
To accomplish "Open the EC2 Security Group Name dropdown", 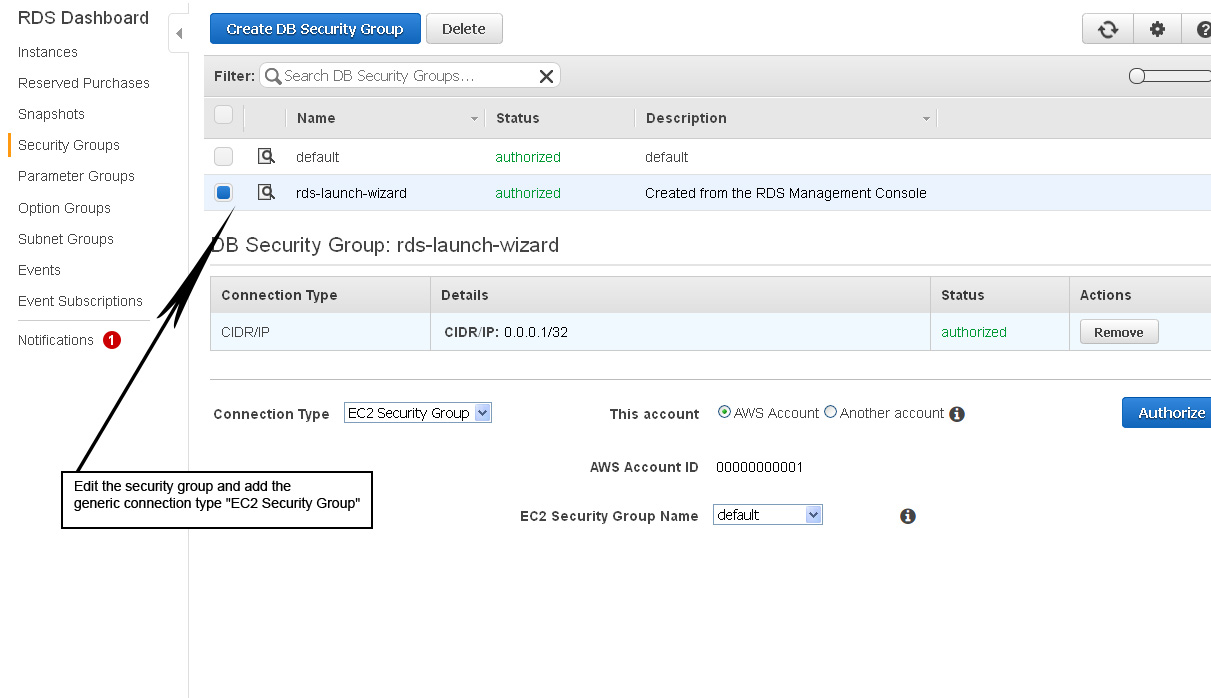I will tap(768, 514).
